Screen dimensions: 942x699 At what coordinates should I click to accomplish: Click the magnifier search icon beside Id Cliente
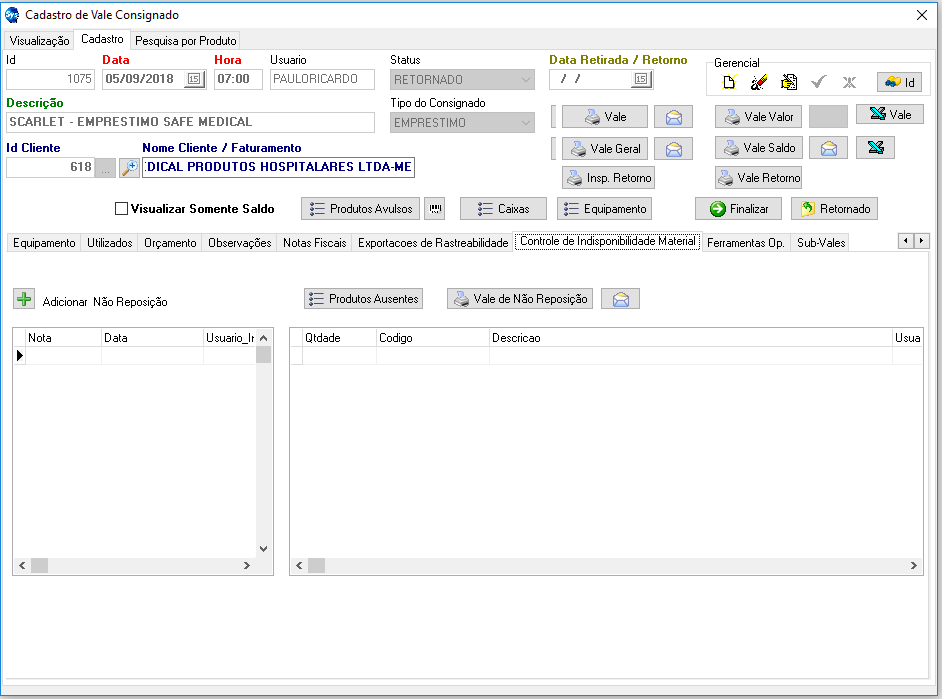(129, 168)
